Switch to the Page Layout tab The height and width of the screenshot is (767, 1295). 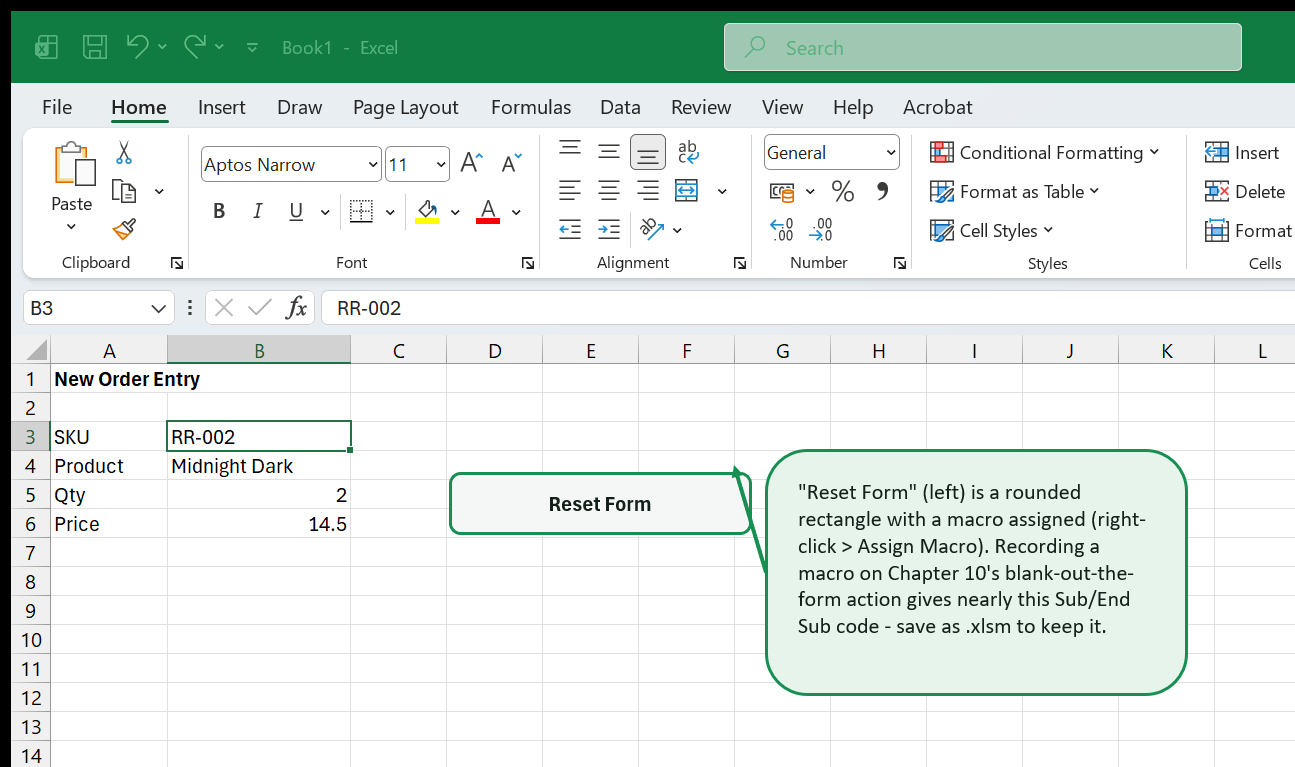[405, 107]
